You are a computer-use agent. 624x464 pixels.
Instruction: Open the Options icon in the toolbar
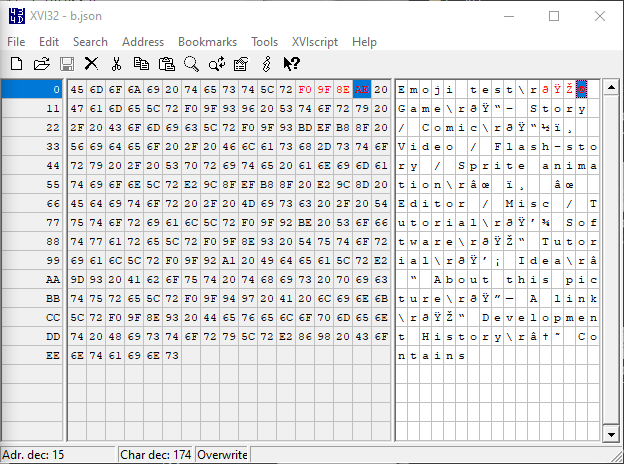pyautogui.click(x=240, y=64)
